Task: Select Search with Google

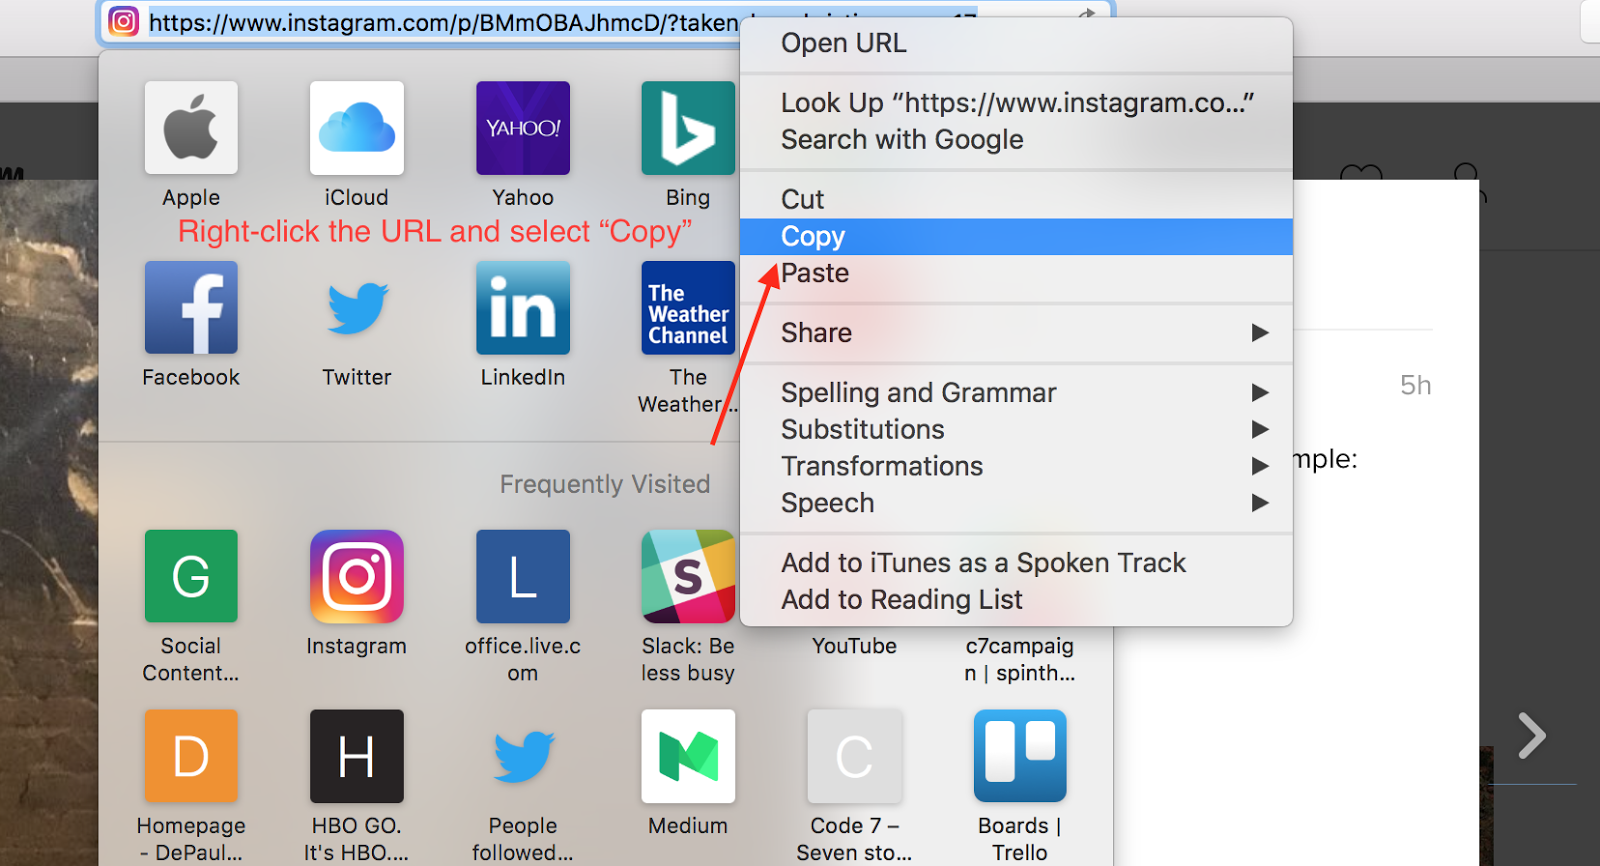Action: [x=1016, y=140]
